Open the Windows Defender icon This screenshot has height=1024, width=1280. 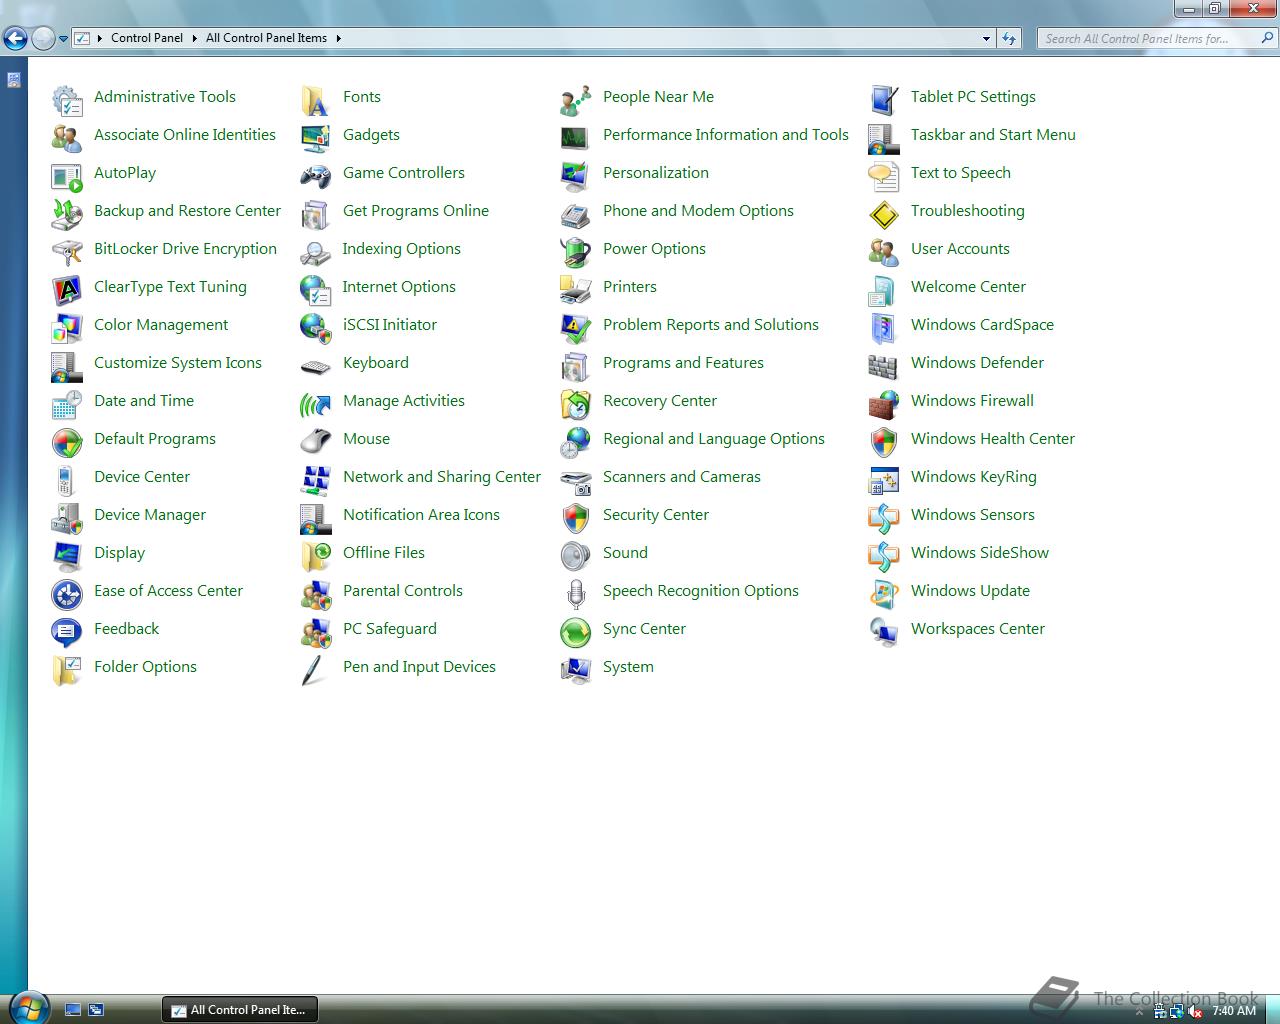click(884, 365)
